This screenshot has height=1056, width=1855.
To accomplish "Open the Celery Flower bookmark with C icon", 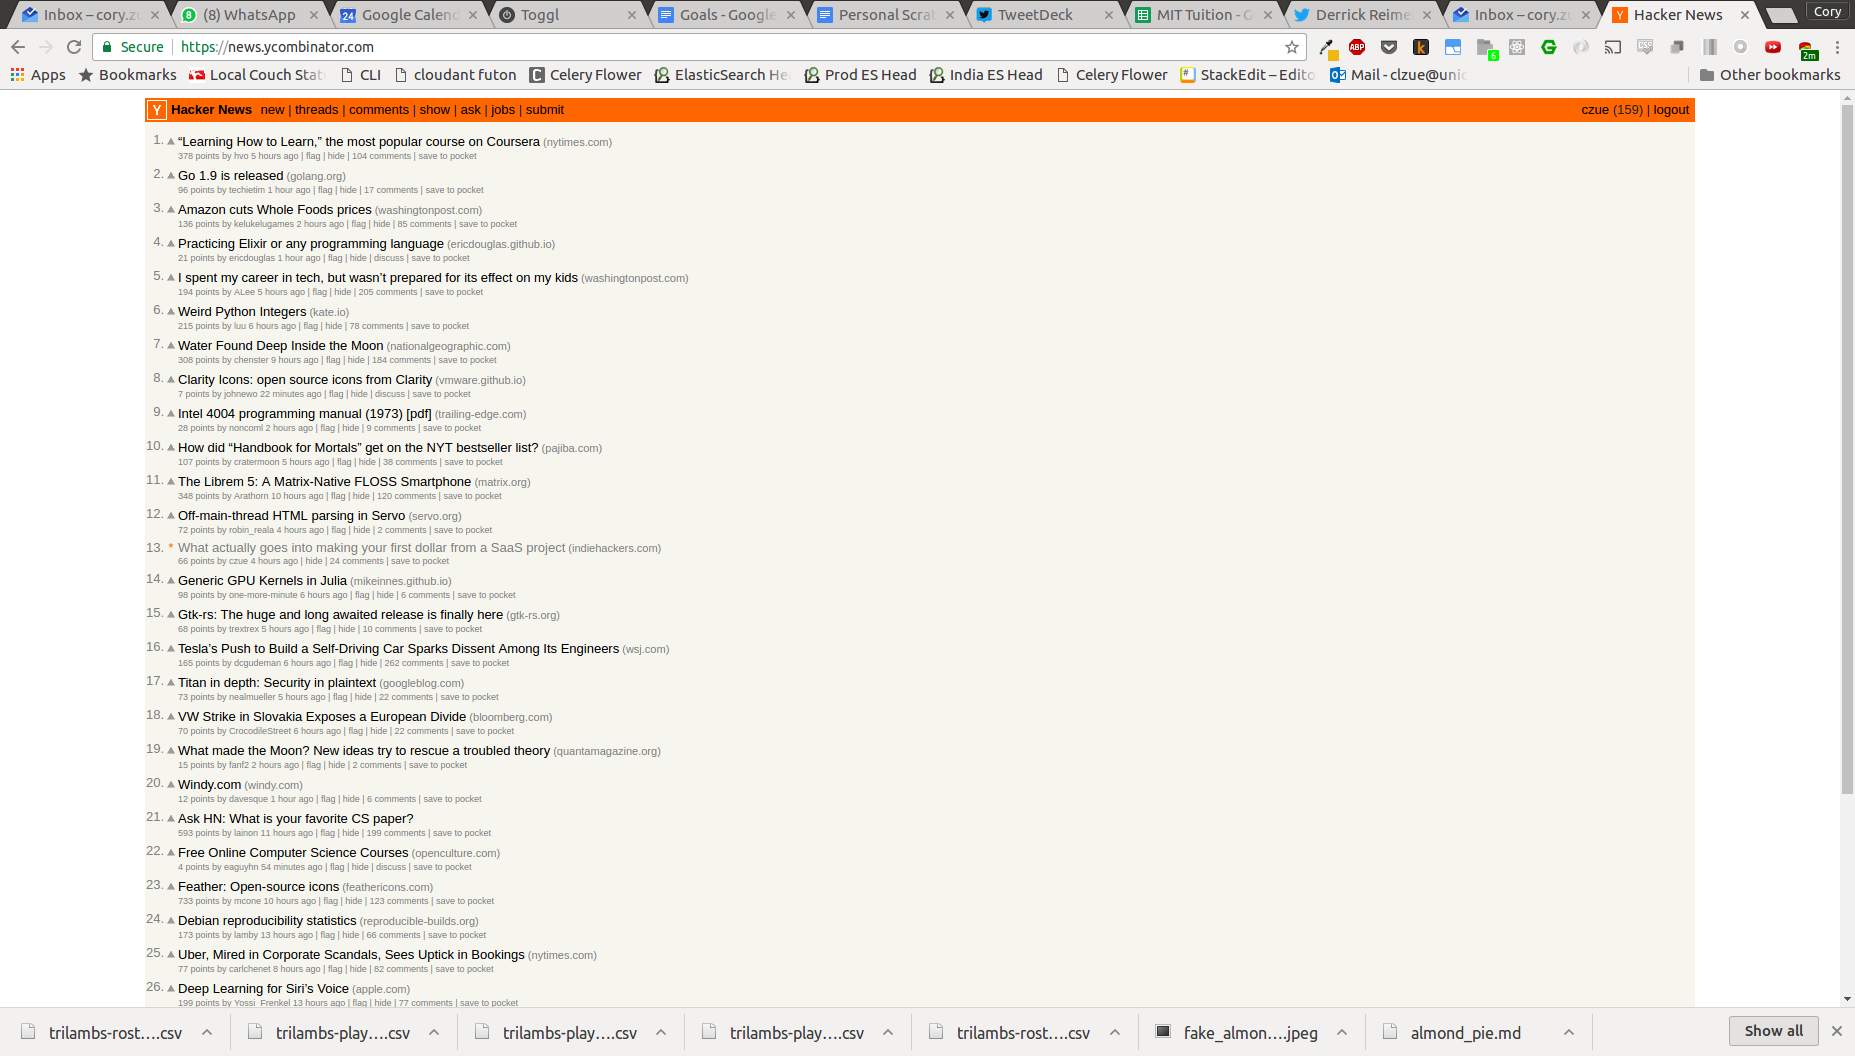I will tap(586, 75).
